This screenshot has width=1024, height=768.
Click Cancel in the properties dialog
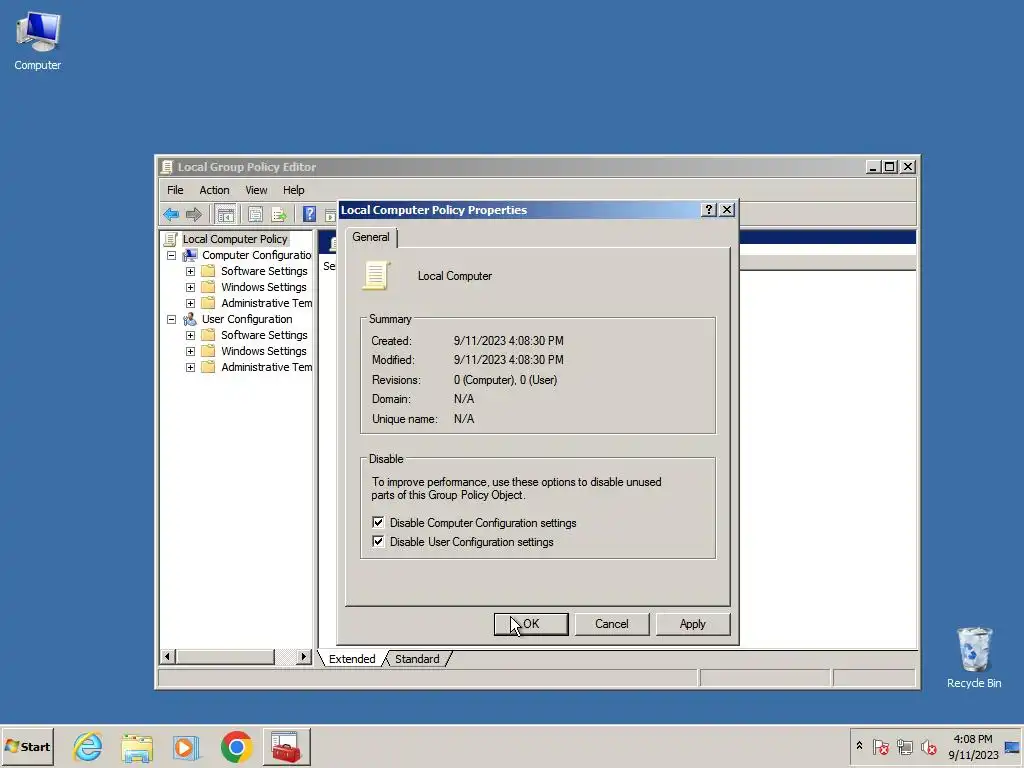612,624
